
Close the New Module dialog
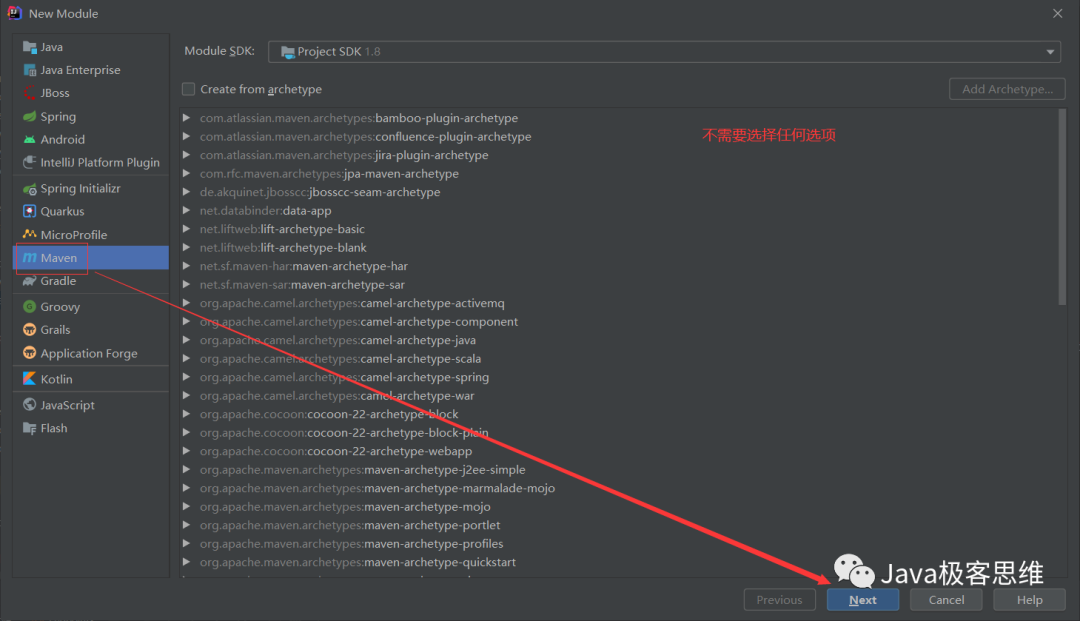pos(1057,13)
